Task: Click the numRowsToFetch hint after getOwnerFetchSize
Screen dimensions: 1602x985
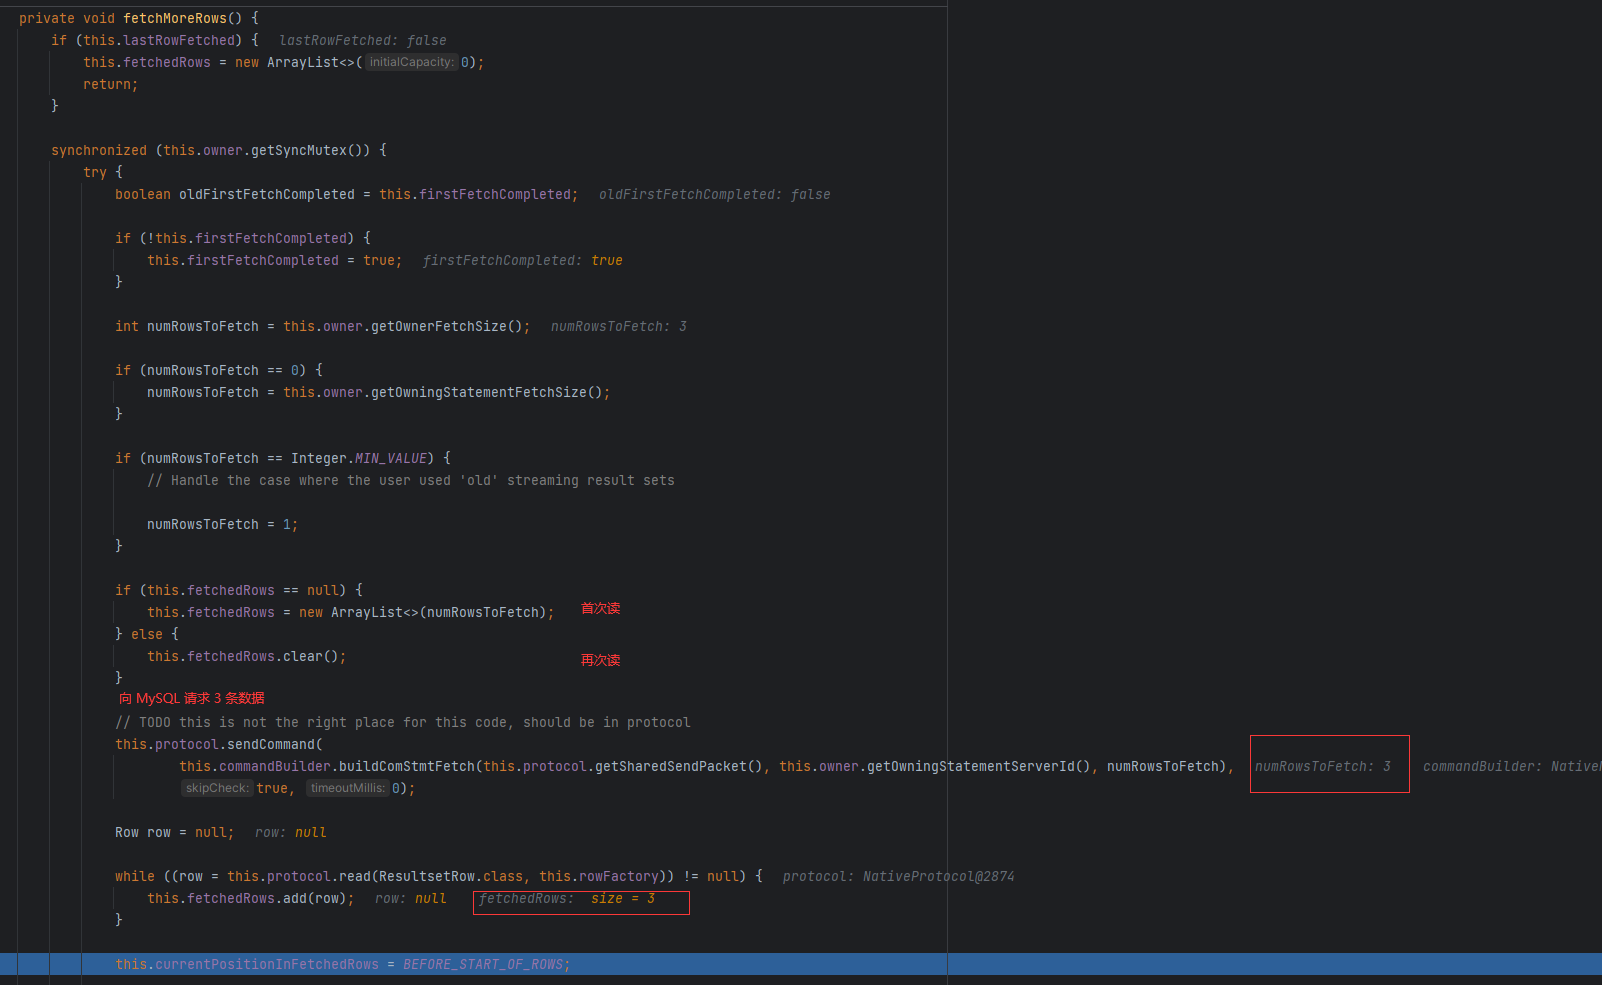Action: pyautogui.click(x=619, y=326)
